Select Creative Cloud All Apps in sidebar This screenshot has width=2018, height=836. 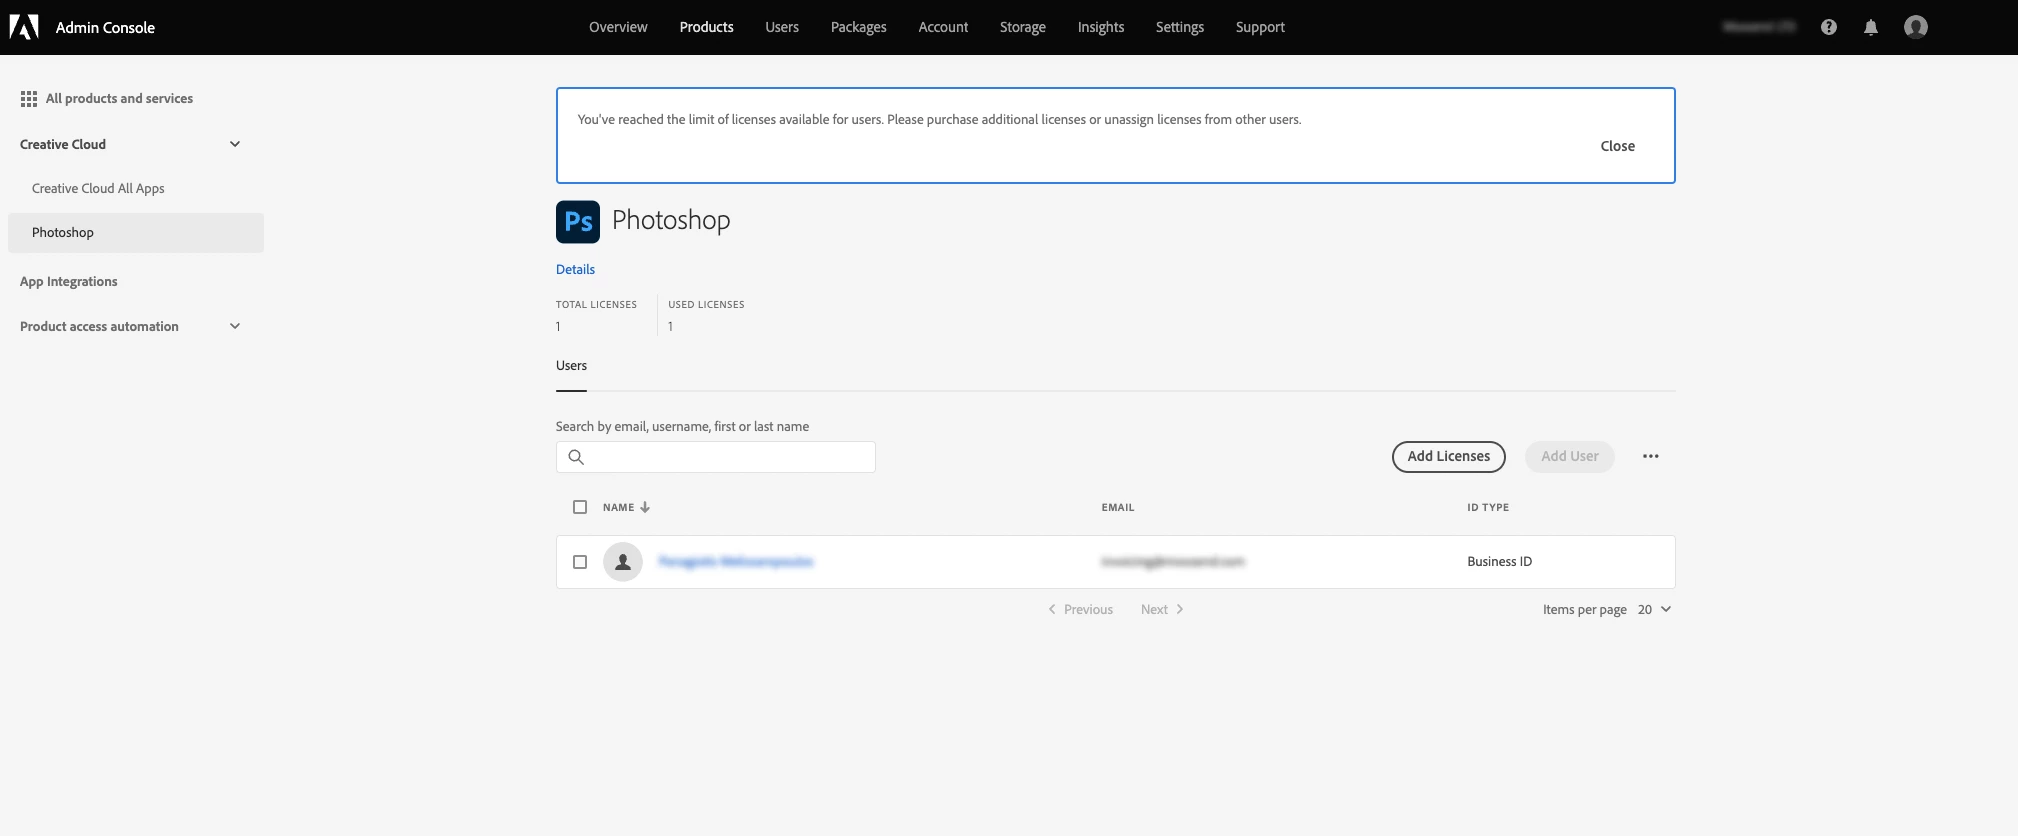tap(98, 188)
